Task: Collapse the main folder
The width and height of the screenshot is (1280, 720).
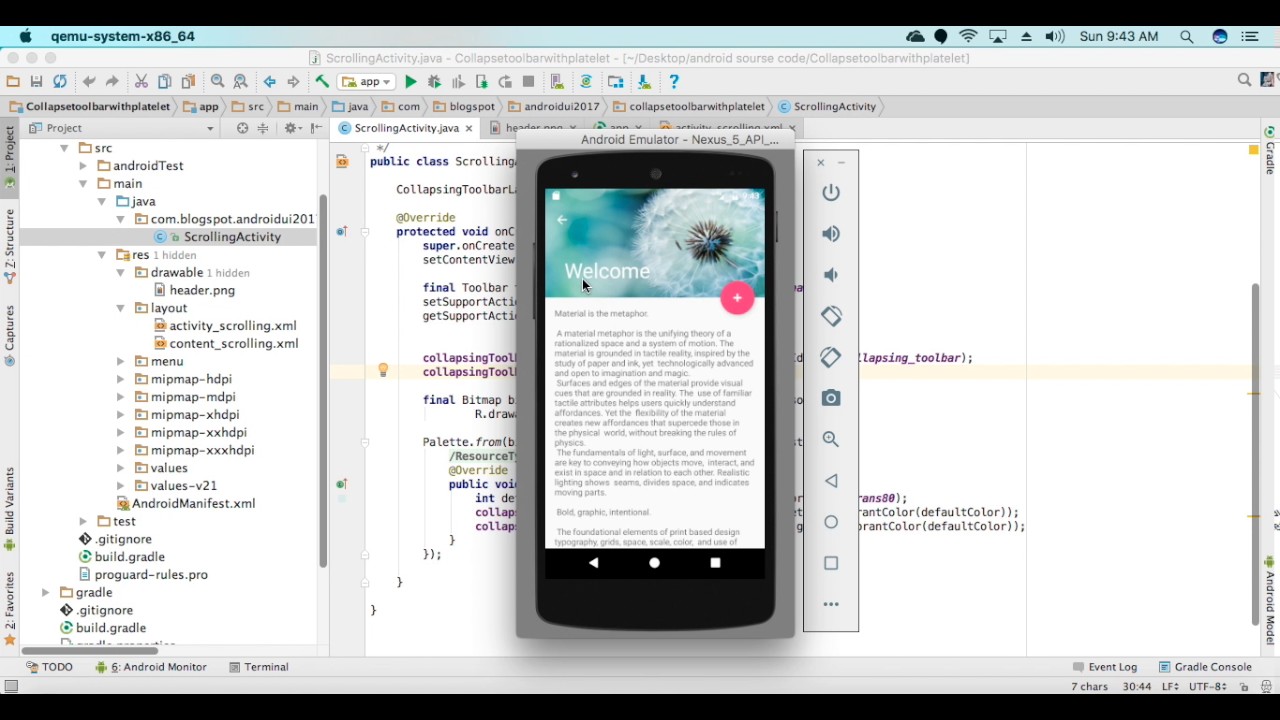Action: [83, 184]
